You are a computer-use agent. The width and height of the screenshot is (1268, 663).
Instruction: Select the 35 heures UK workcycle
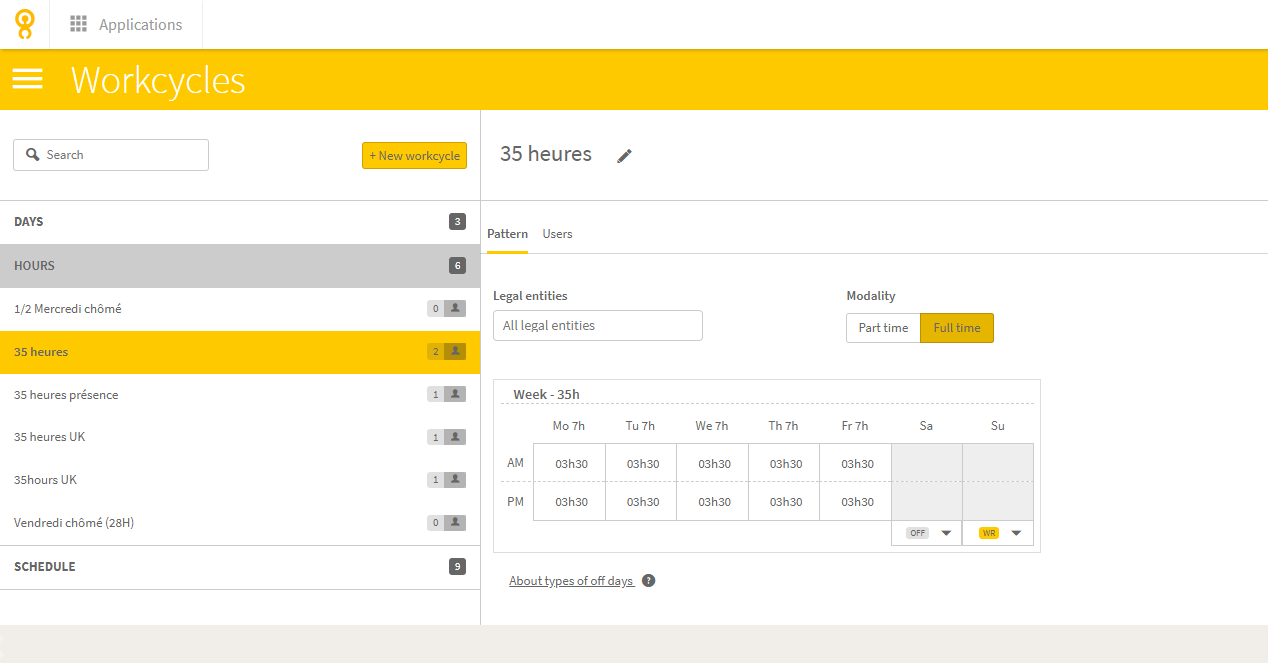tap(240, 437)
